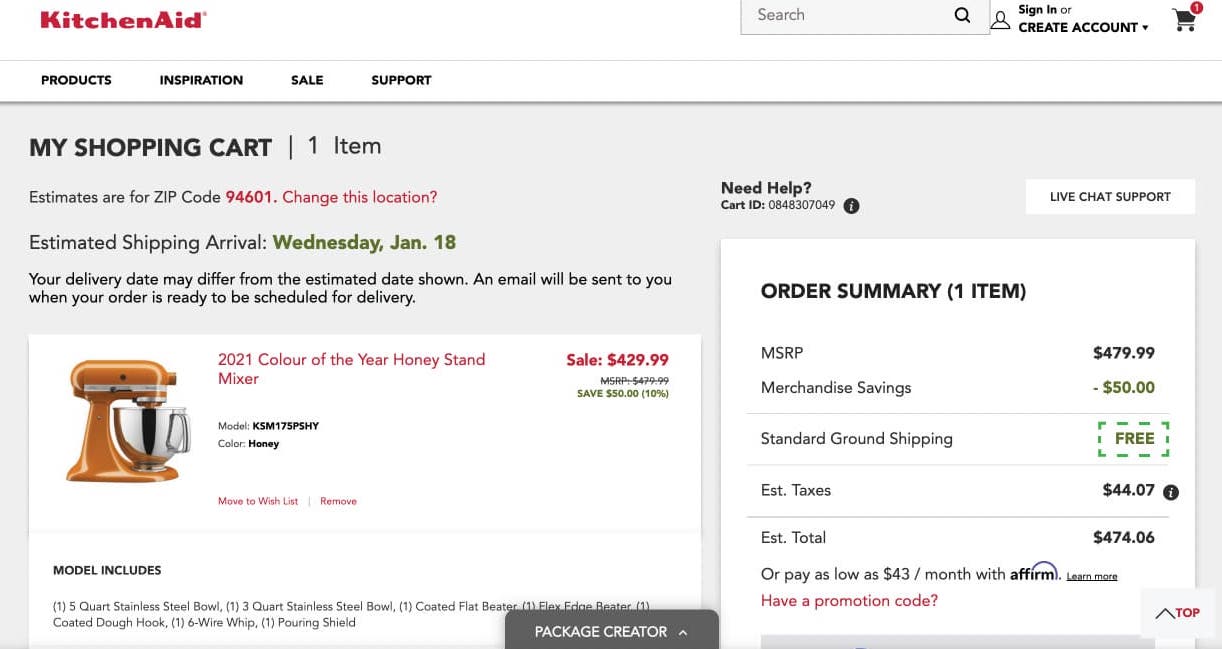Click the Affirm logo
This screenshot has height=649, width=1222.
[1033, 572]
